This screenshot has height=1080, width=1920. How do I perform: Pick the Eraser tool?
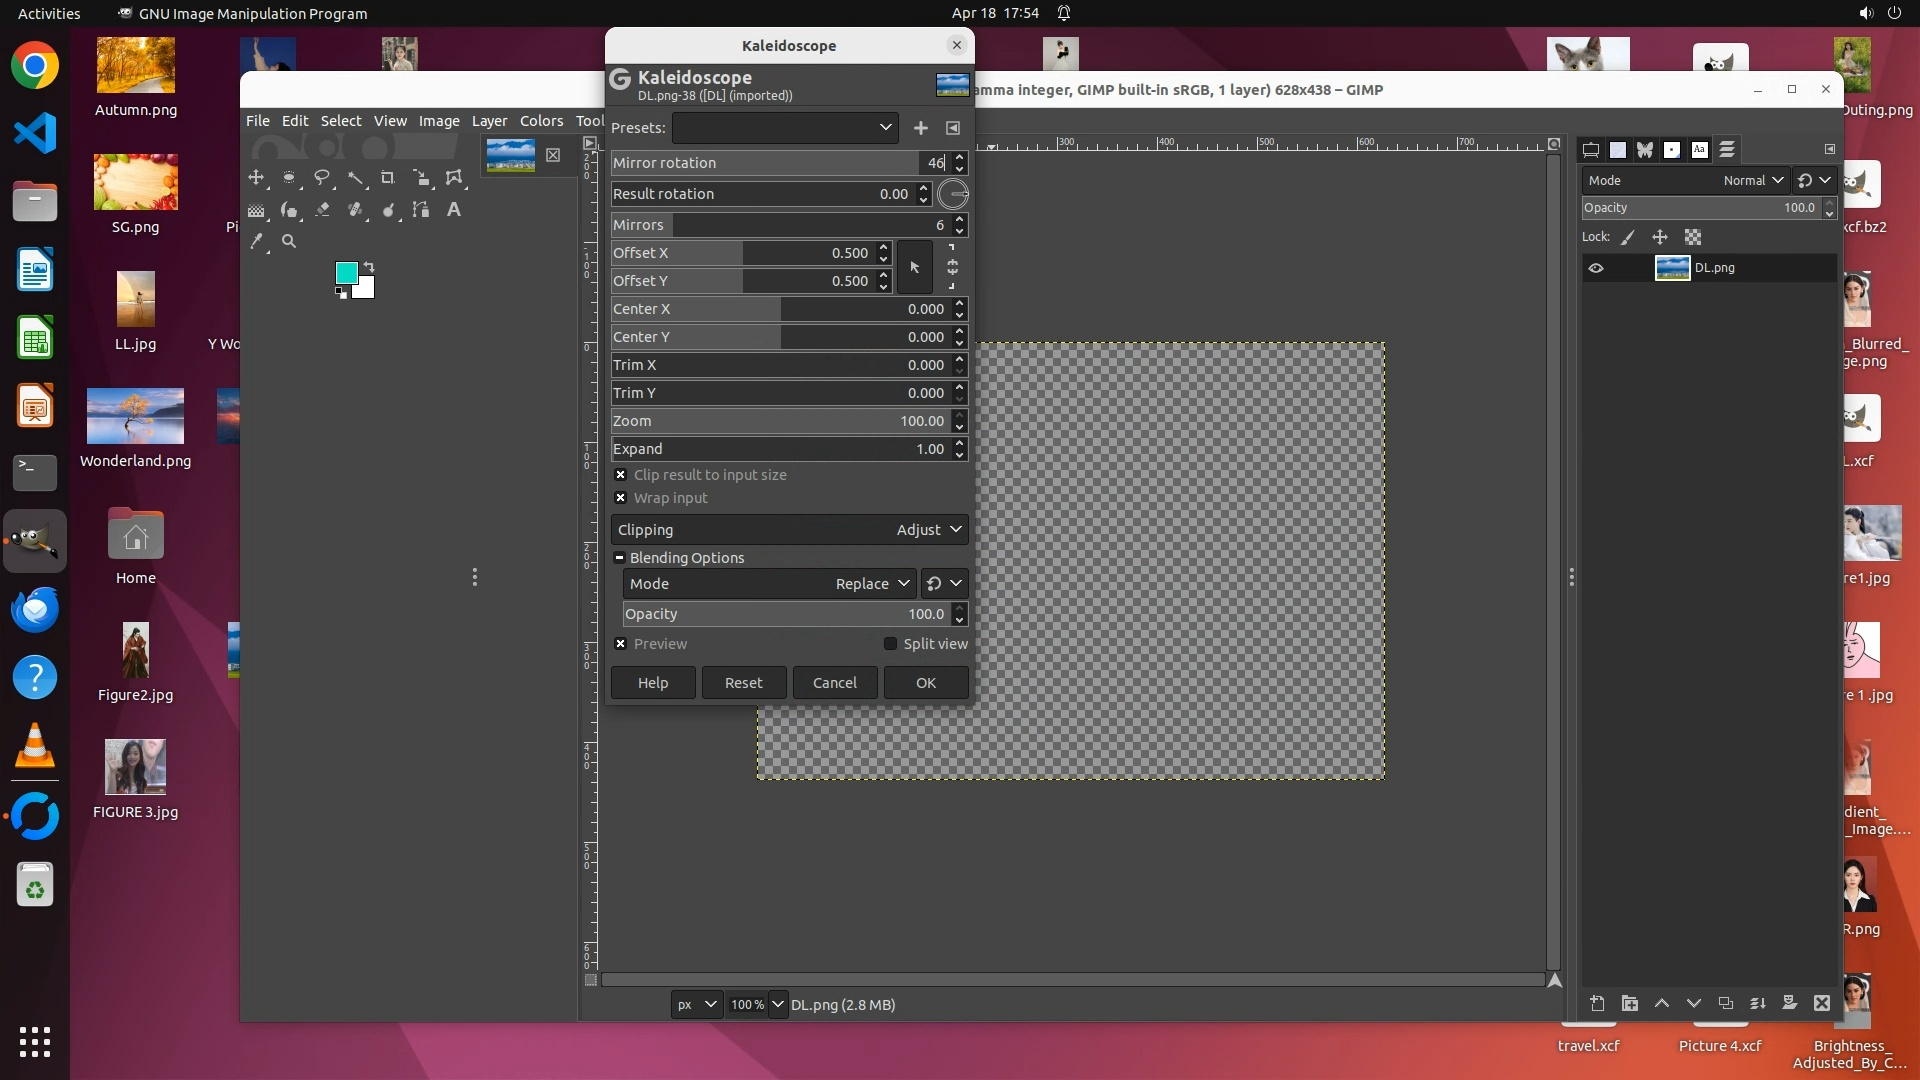pos(322,210)
